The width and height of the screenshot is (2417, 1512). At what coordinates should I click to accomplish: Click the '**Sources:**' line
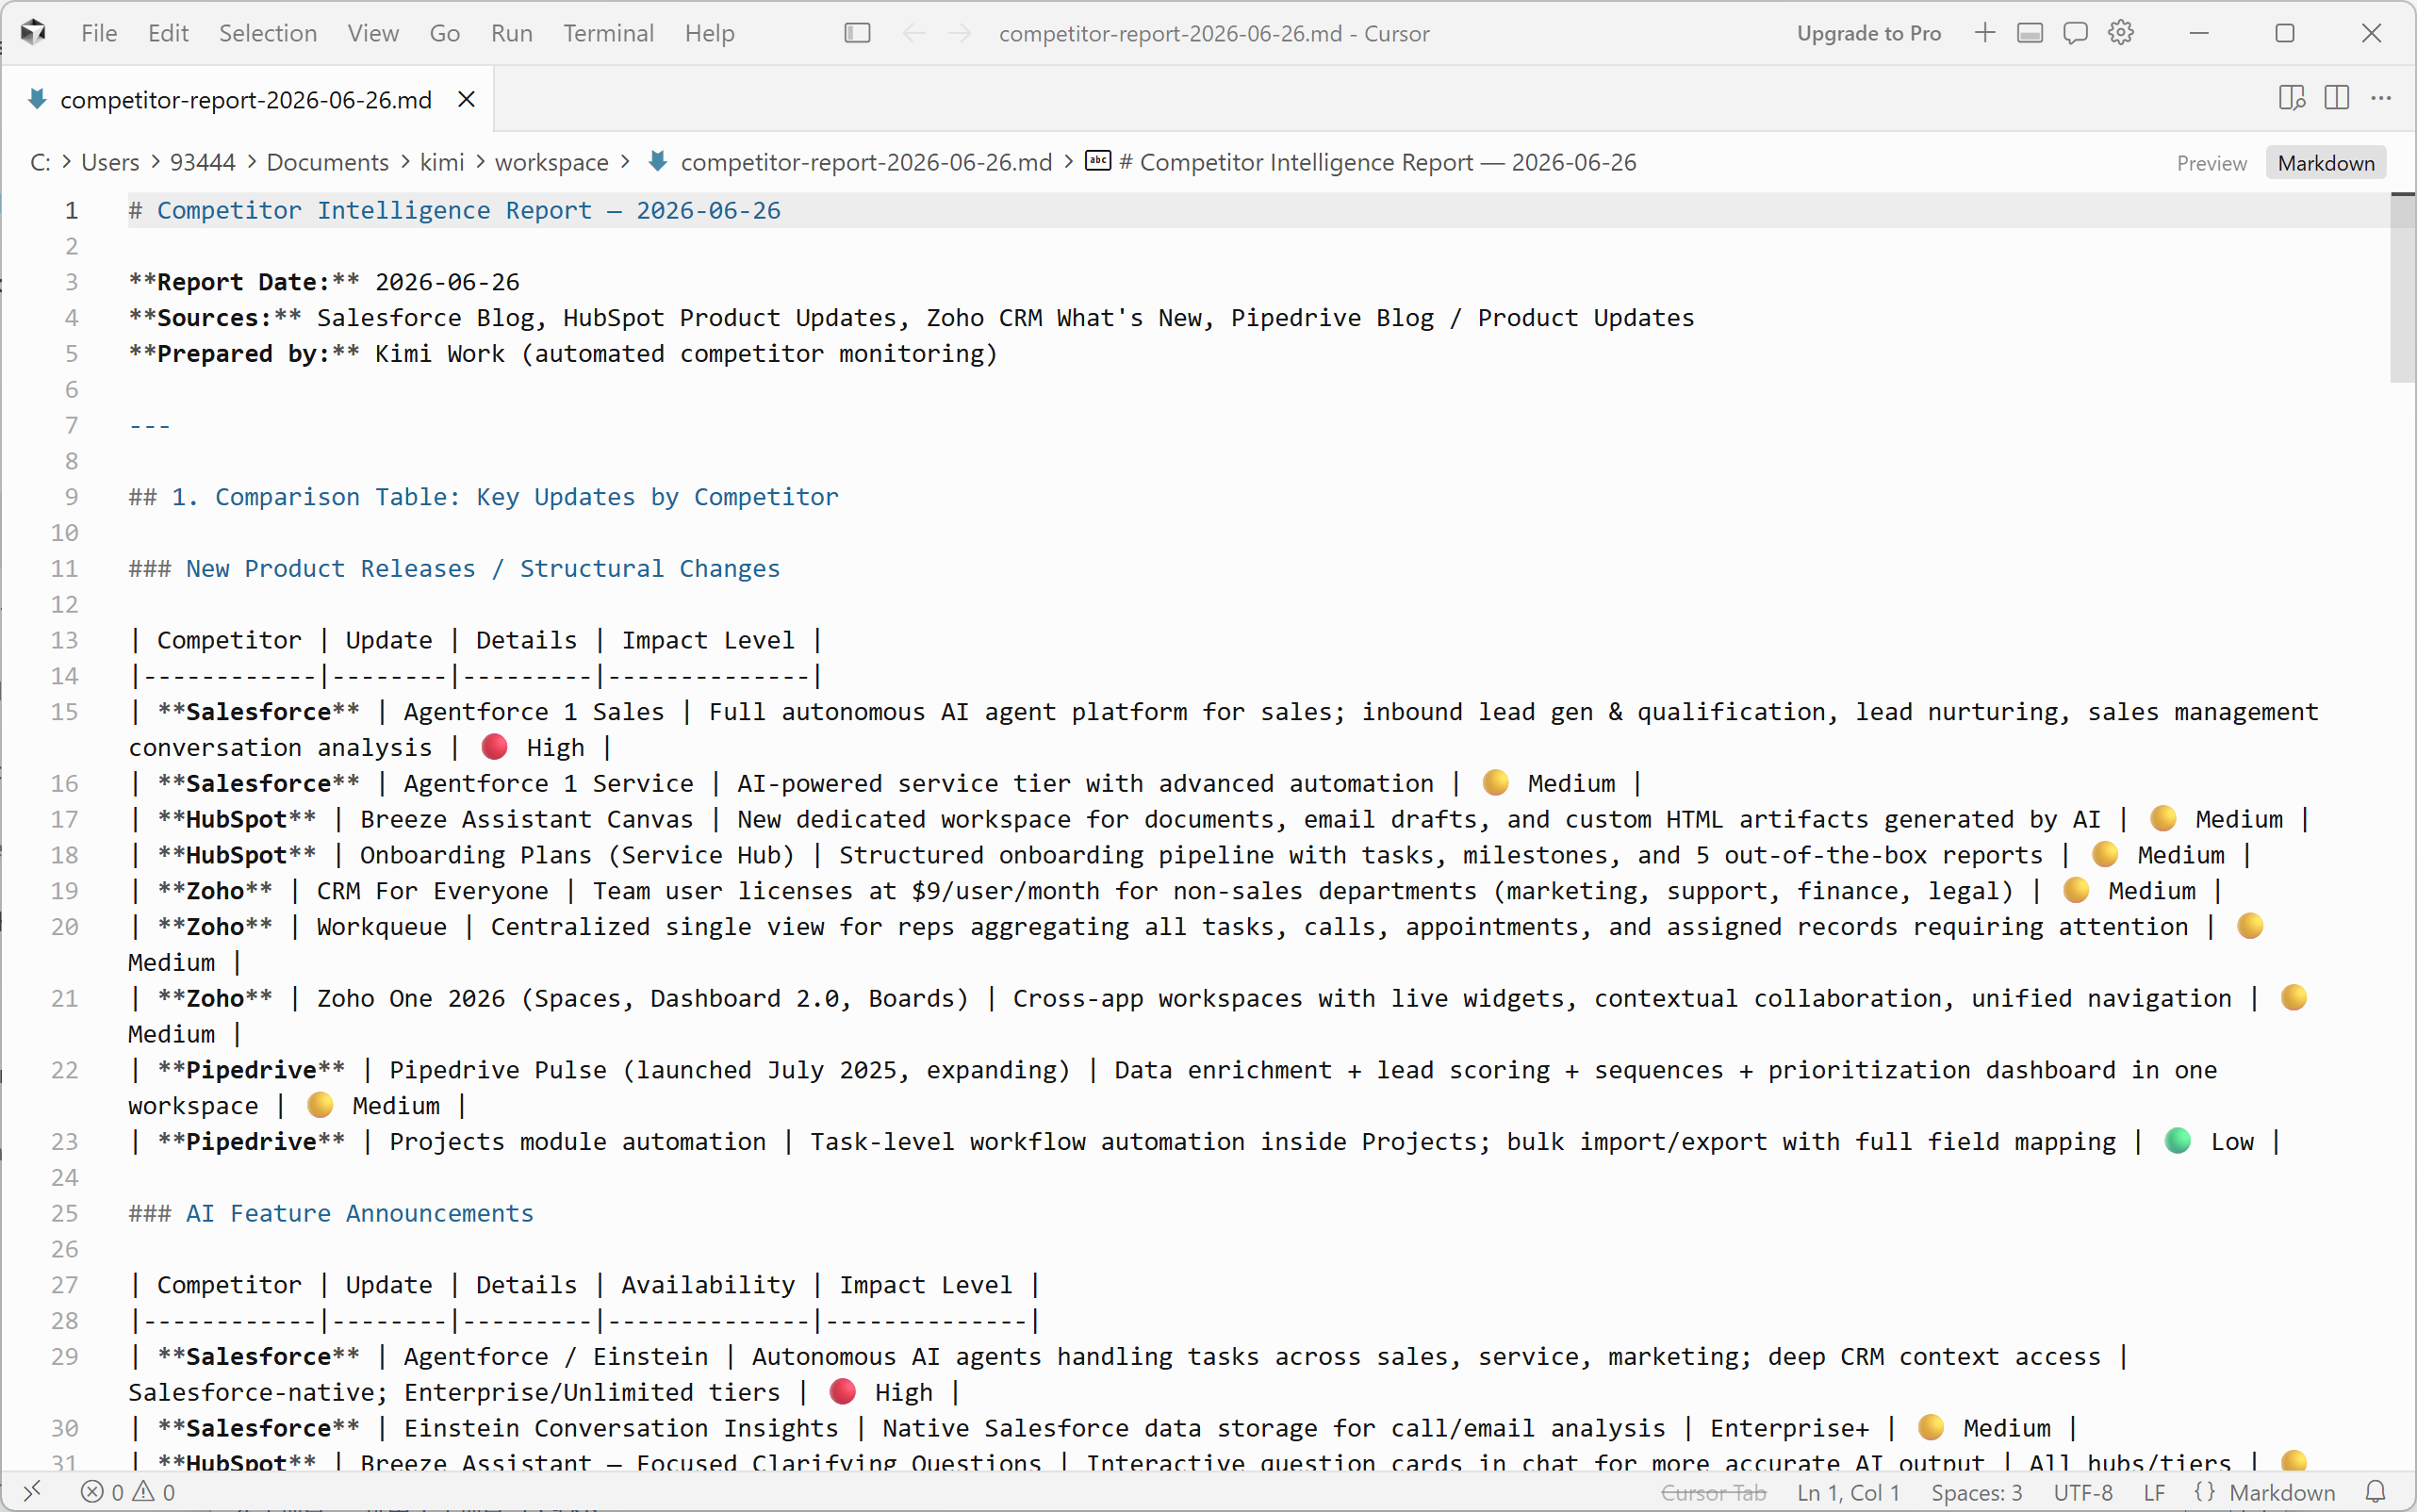tap(911, 318)
